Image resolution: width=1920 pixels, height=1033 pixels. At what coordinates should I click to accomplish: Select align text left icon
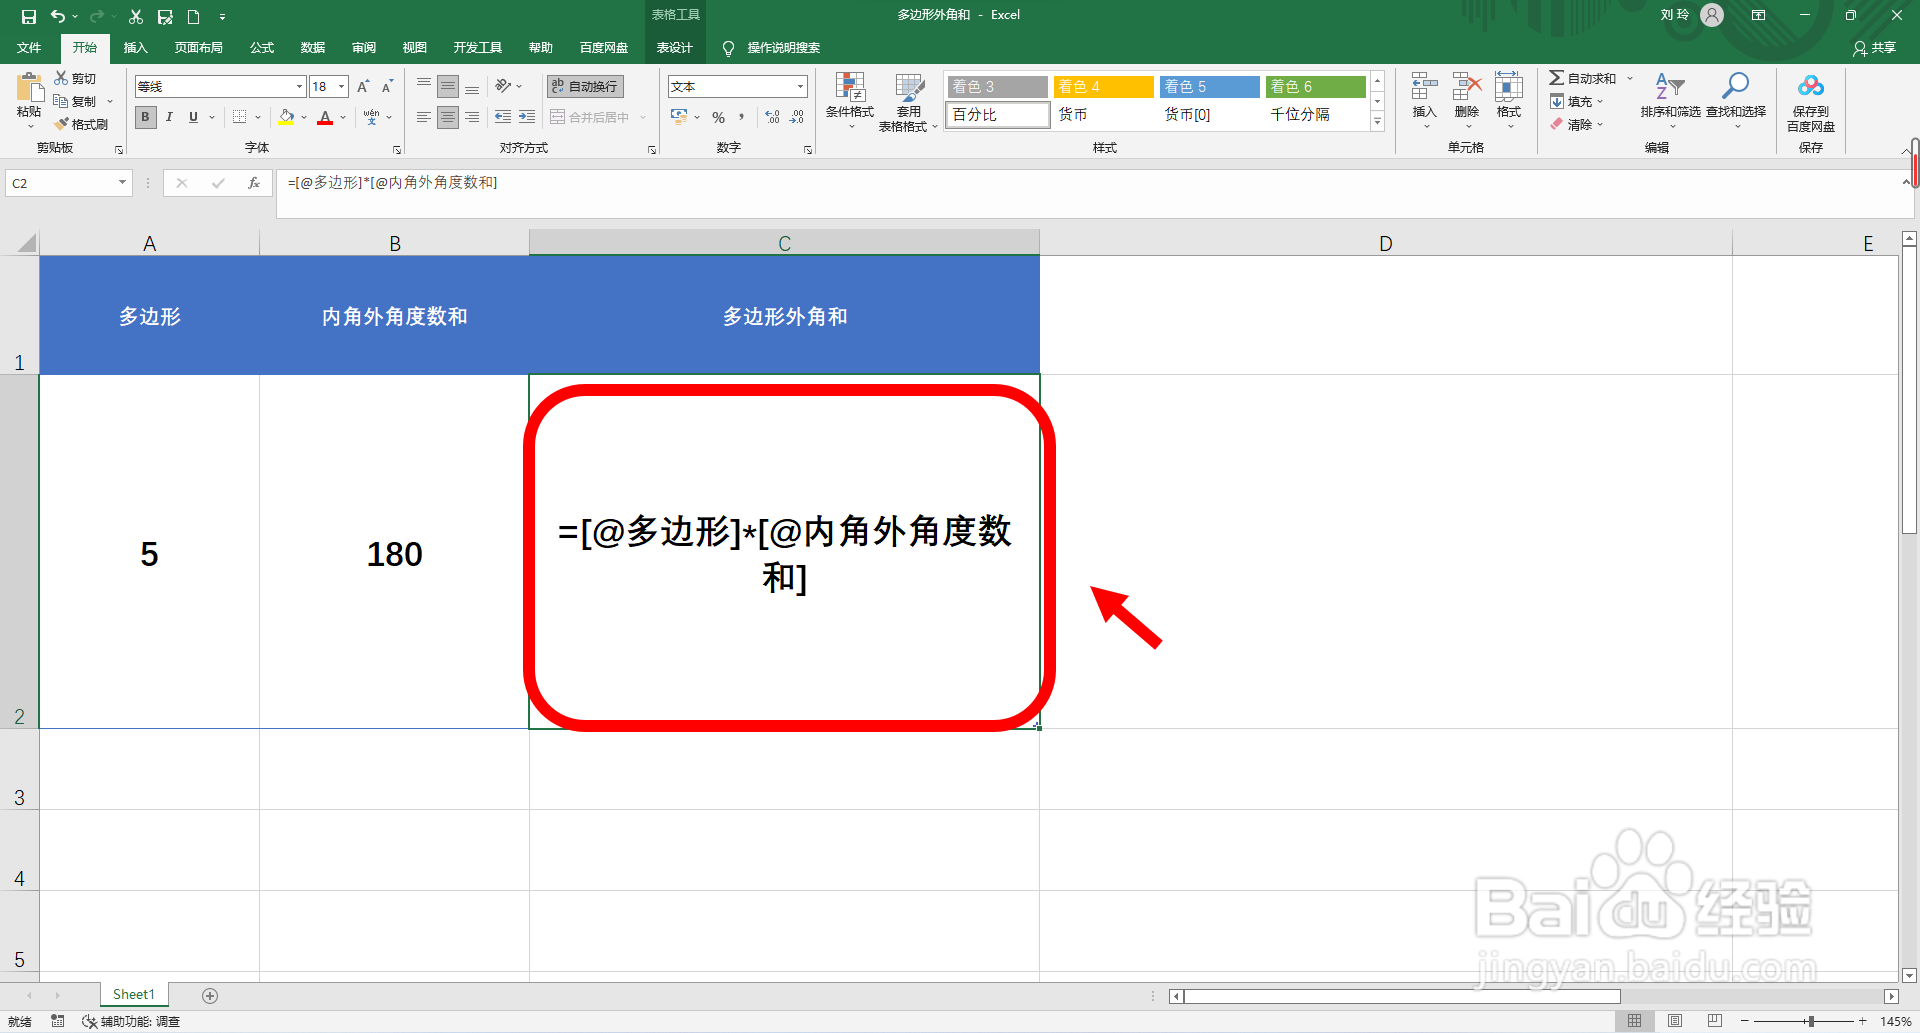pyautogui.click(x=424, y=117)
